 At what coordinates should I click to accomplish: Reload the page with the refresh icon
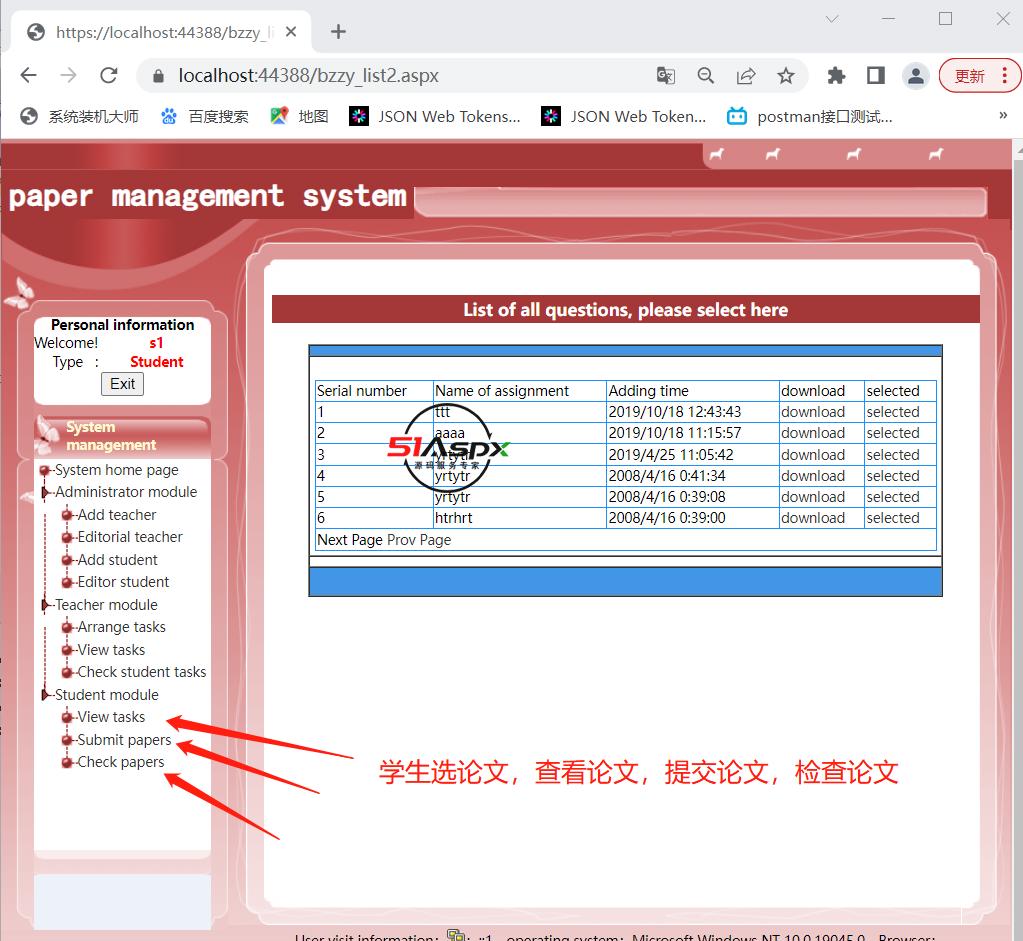(108, 75)
